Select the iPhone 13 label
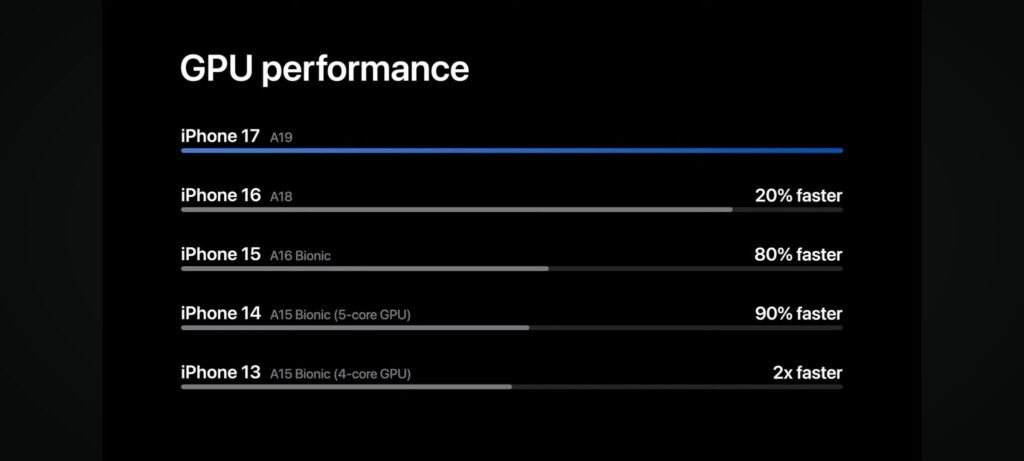This screenshot has height=461, width=1024. [221, 372]
